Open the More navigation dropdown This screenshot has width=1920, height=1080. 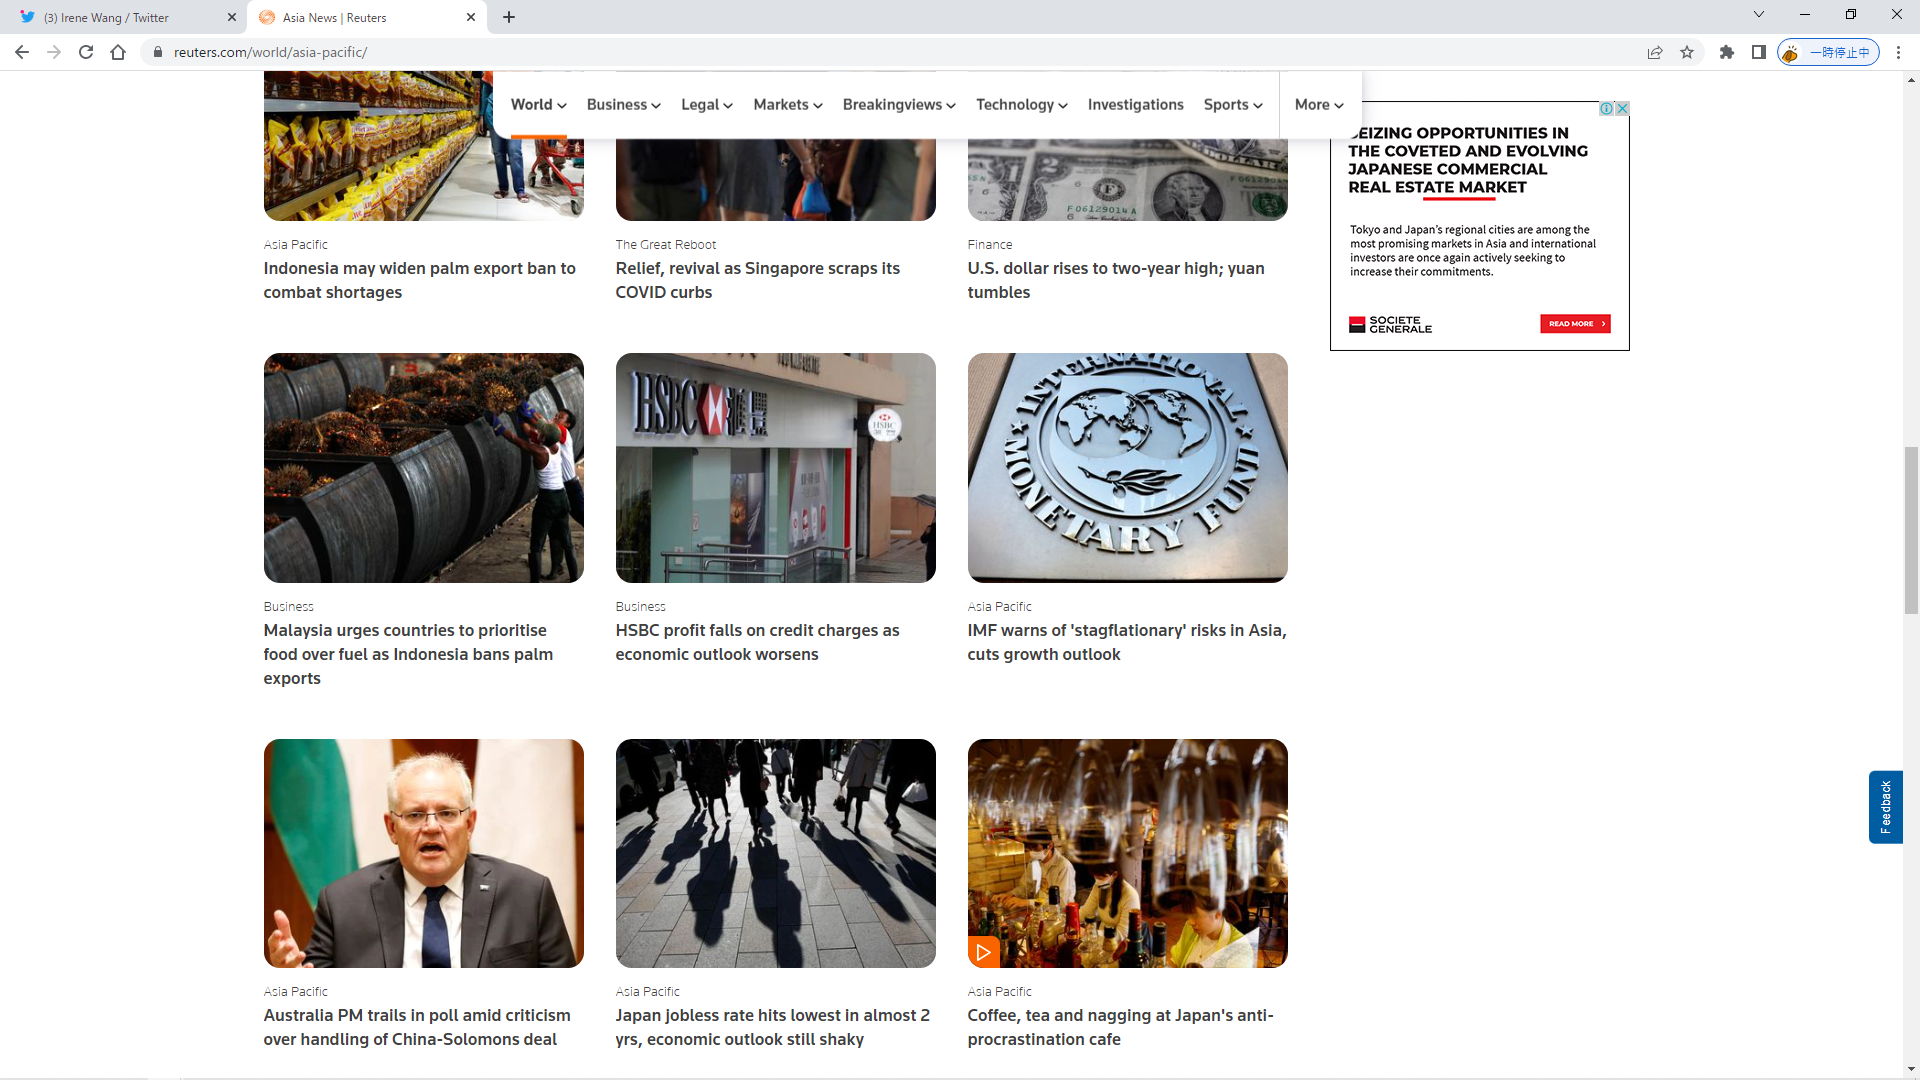1318,105
